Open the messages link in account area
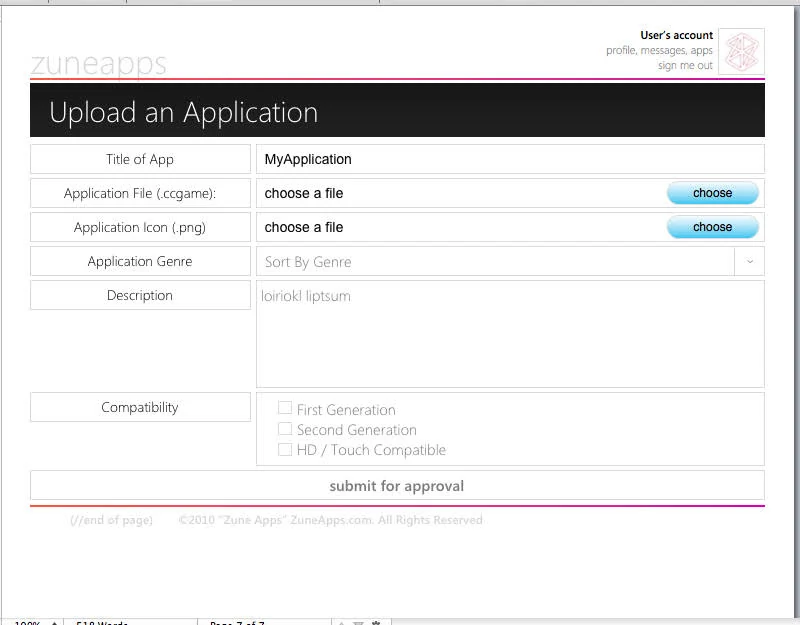This screenshot has width=800, height=625. [x=663, y=51]
